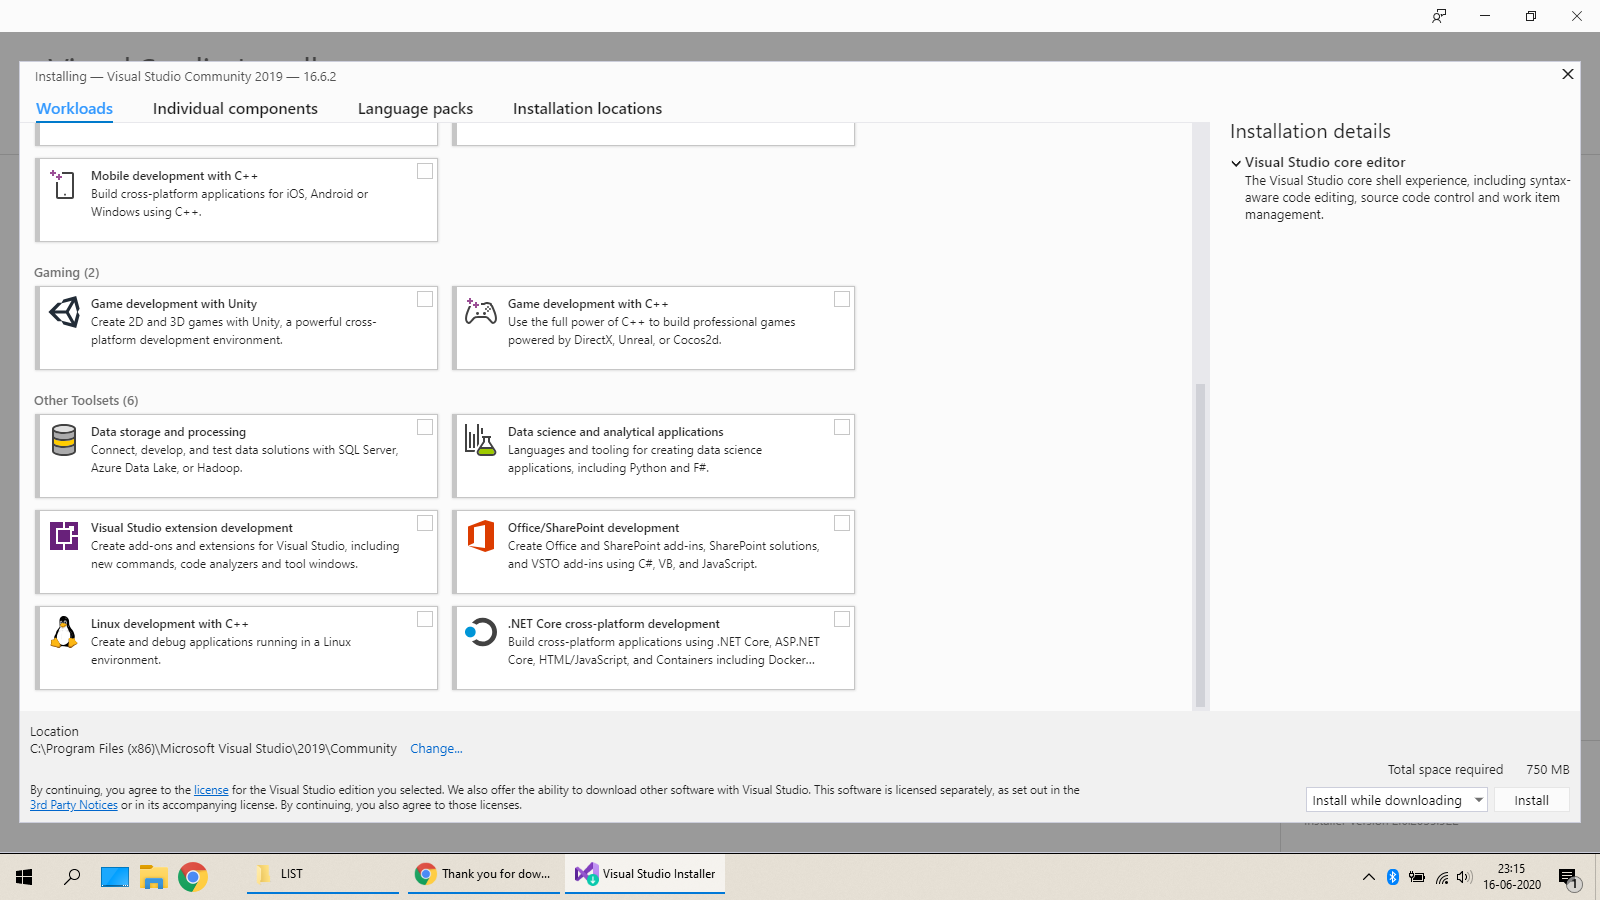Open the volume speaker tray icon
1600x900 pixels.
pyautogui.click(x=1464, y=877)
